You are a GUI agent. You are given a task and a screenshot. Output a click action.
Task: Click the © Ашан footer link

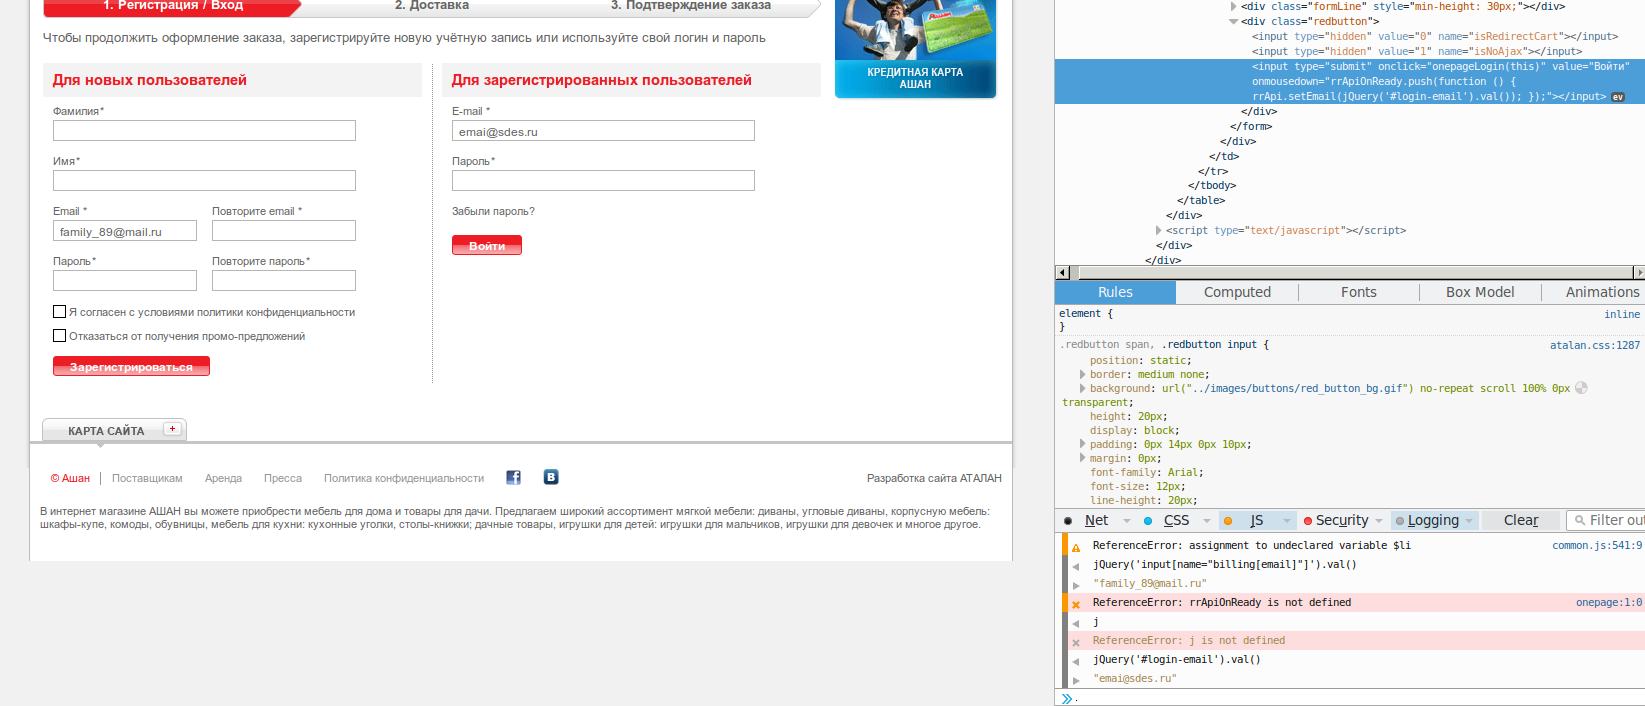pyautogui.click(x=70, y=478)
